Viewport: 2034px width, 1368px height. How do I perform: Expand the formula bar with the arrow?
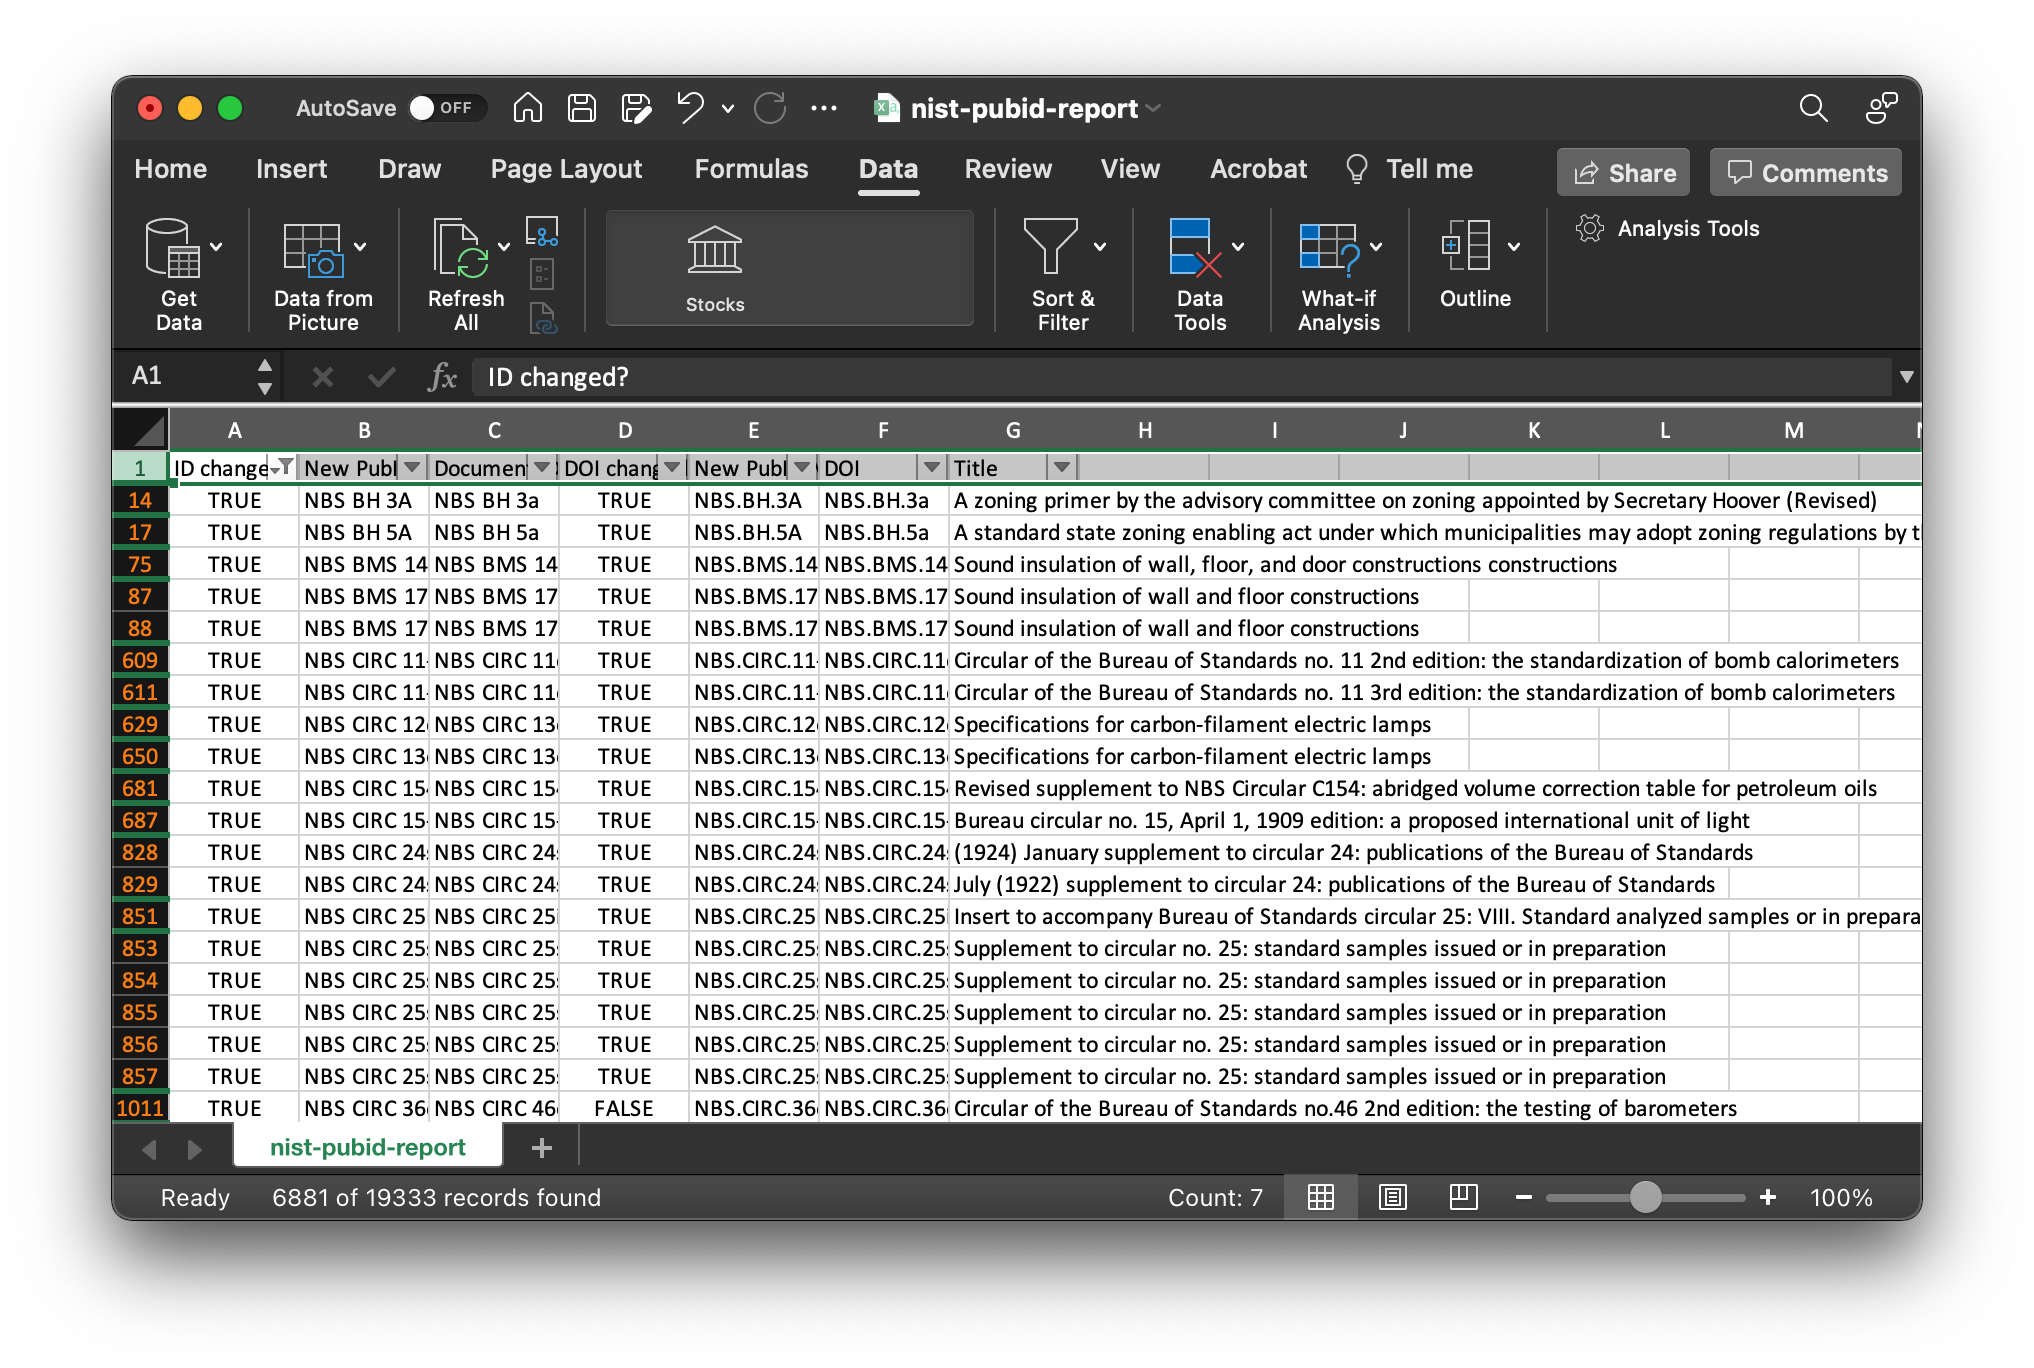[x=1906, y=377]
